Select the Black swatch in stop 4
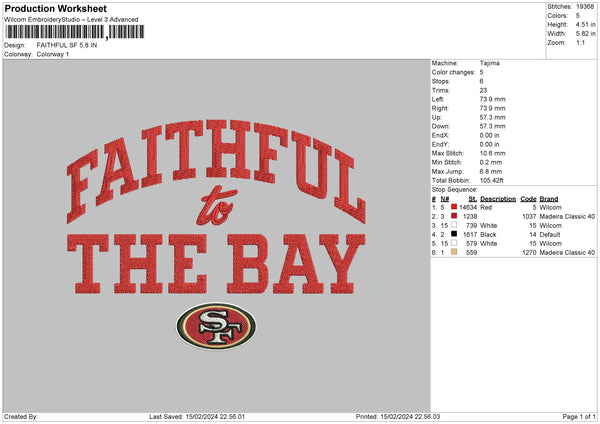This screenshot has width=600, height=424. click(454, 234)
